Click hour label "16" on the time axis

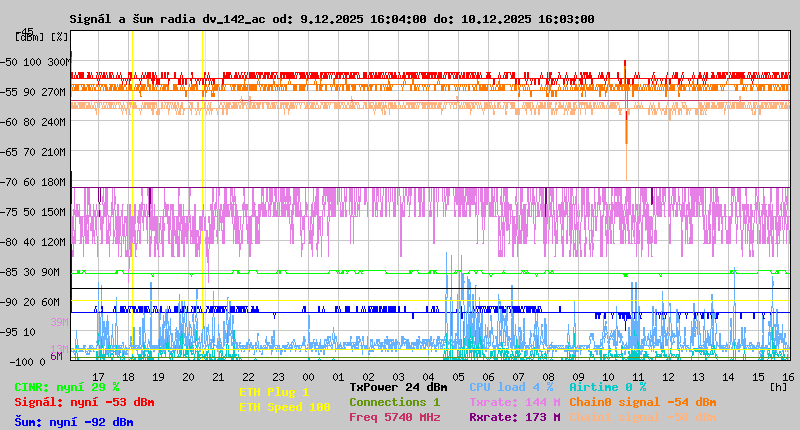(789, 377)
